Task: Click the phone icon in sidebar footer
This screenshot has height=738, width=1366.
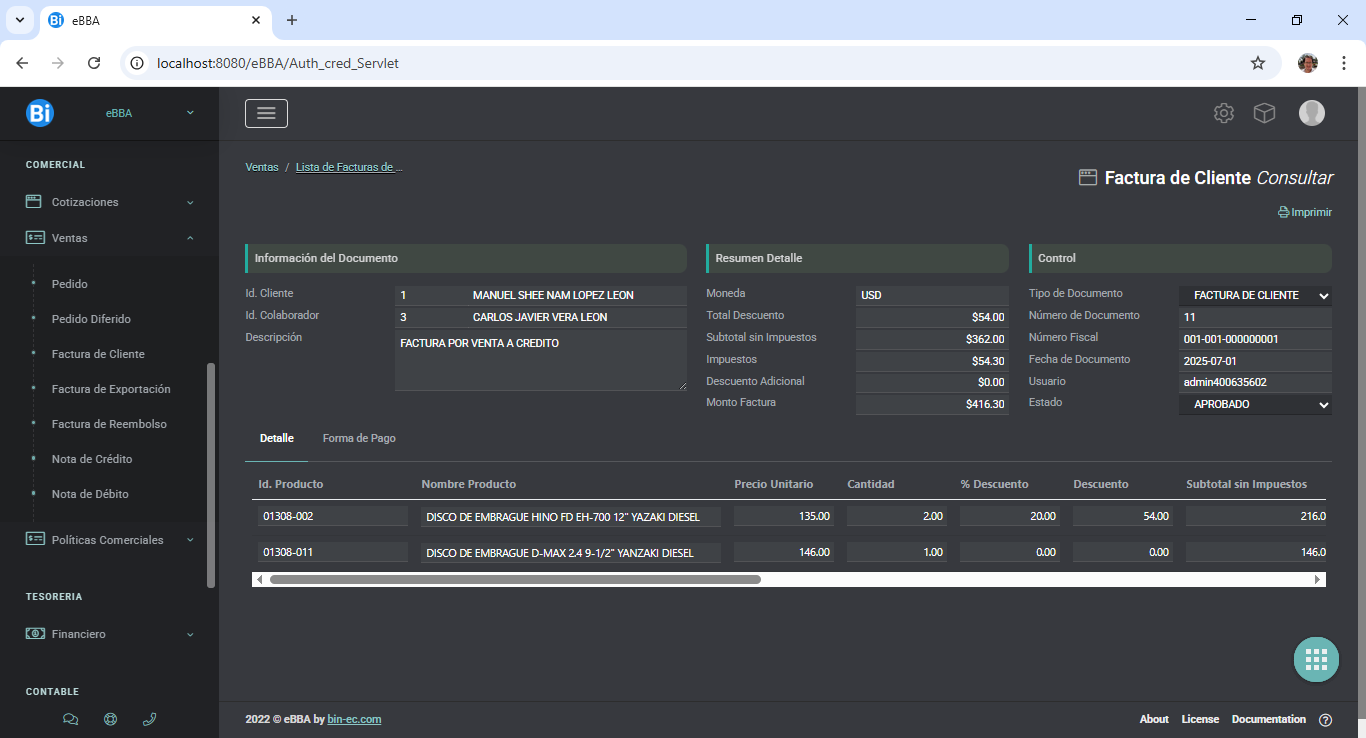Action: [149, 718]
